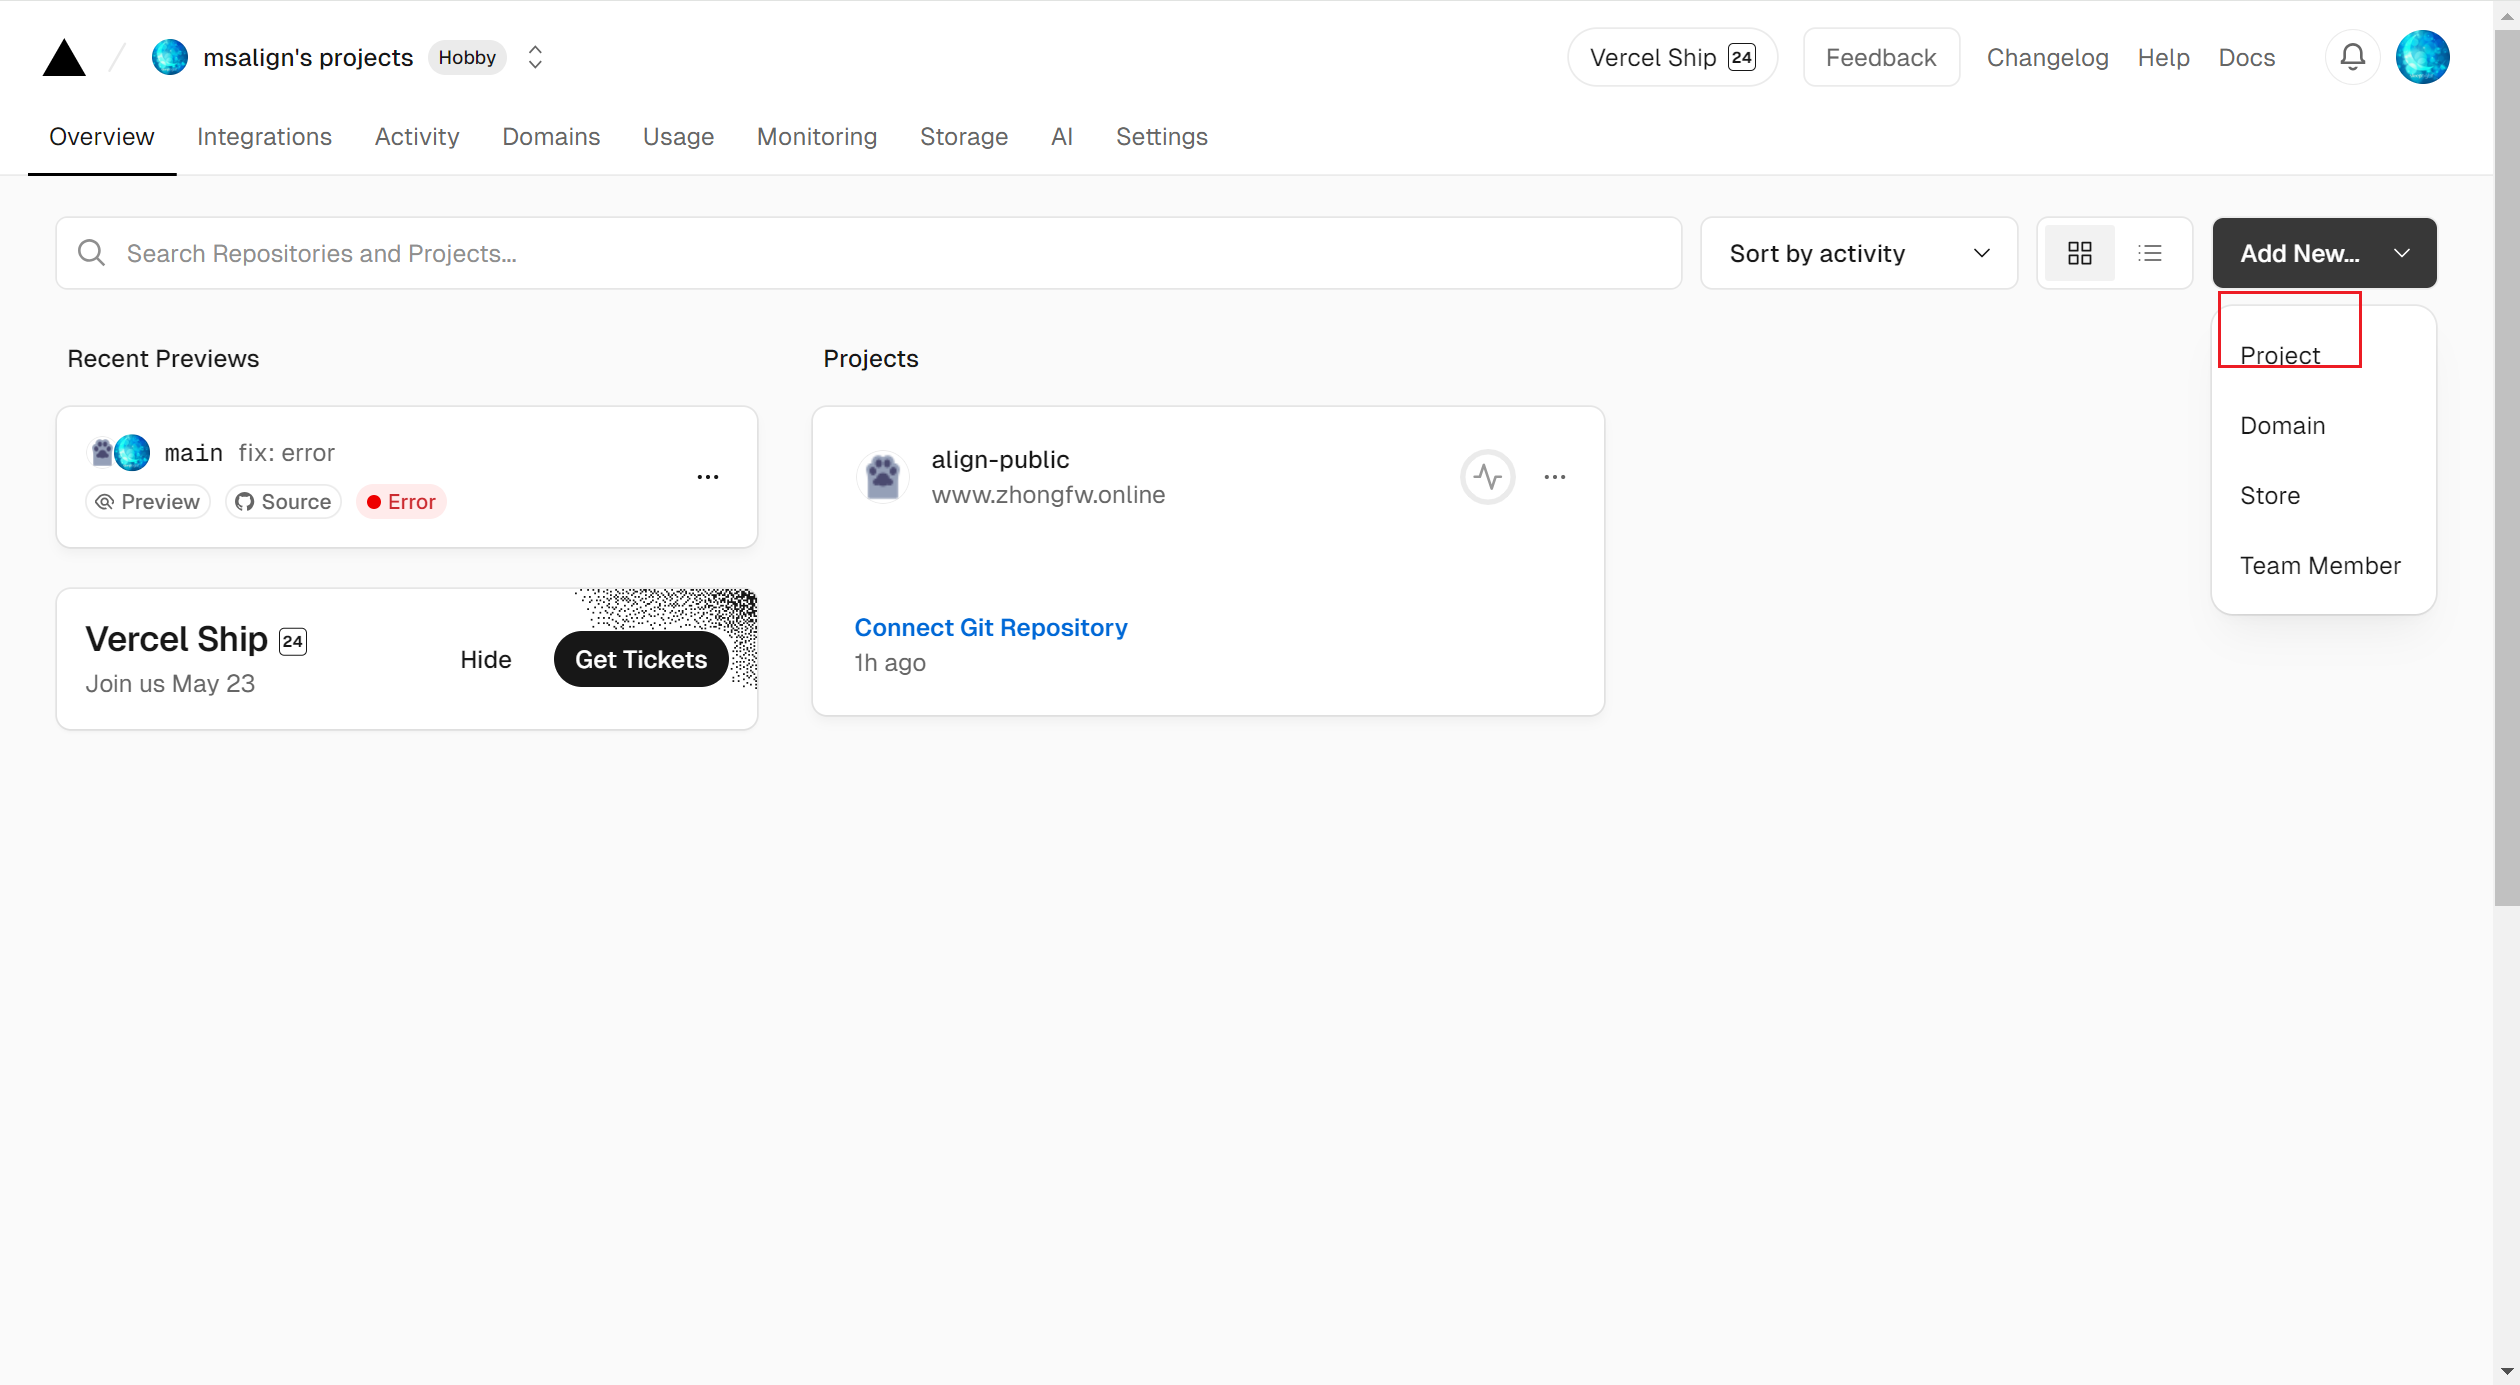Open more options for main preview card
The image size is (2520, 1385).
(708, 477)
